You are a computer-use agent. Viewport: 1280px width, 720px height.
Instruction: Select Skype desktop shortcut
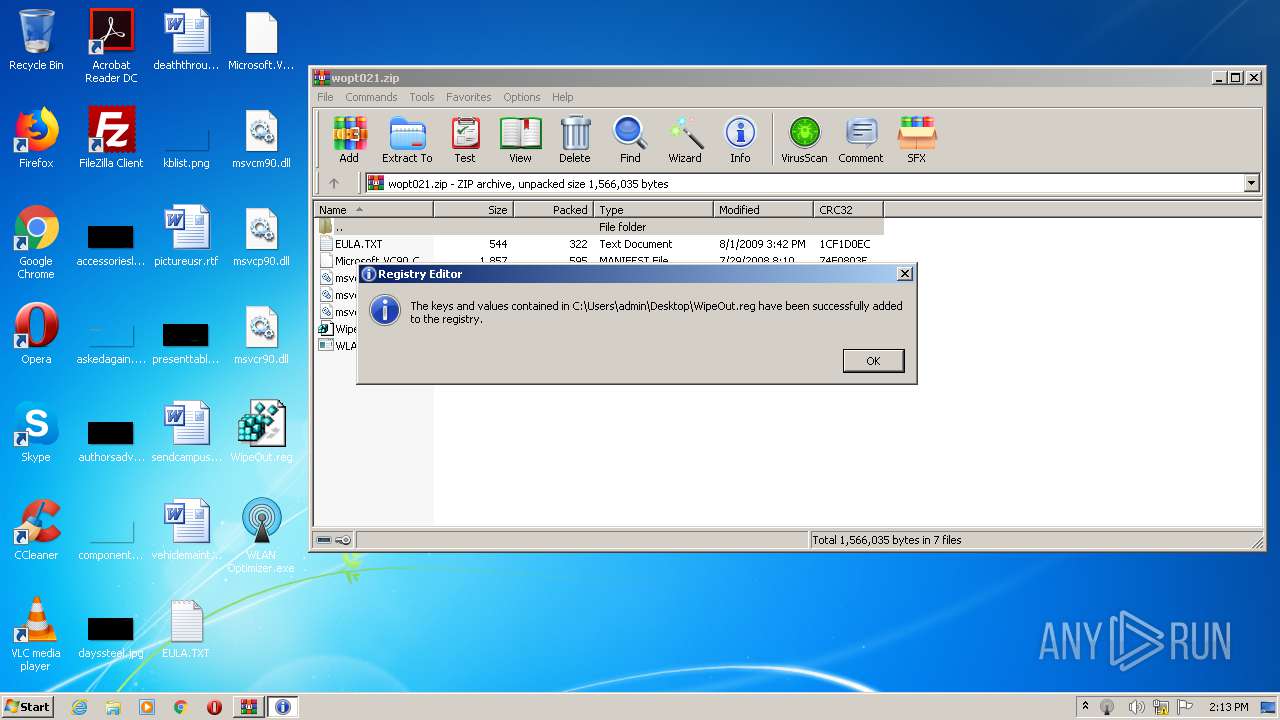[36, 433]
